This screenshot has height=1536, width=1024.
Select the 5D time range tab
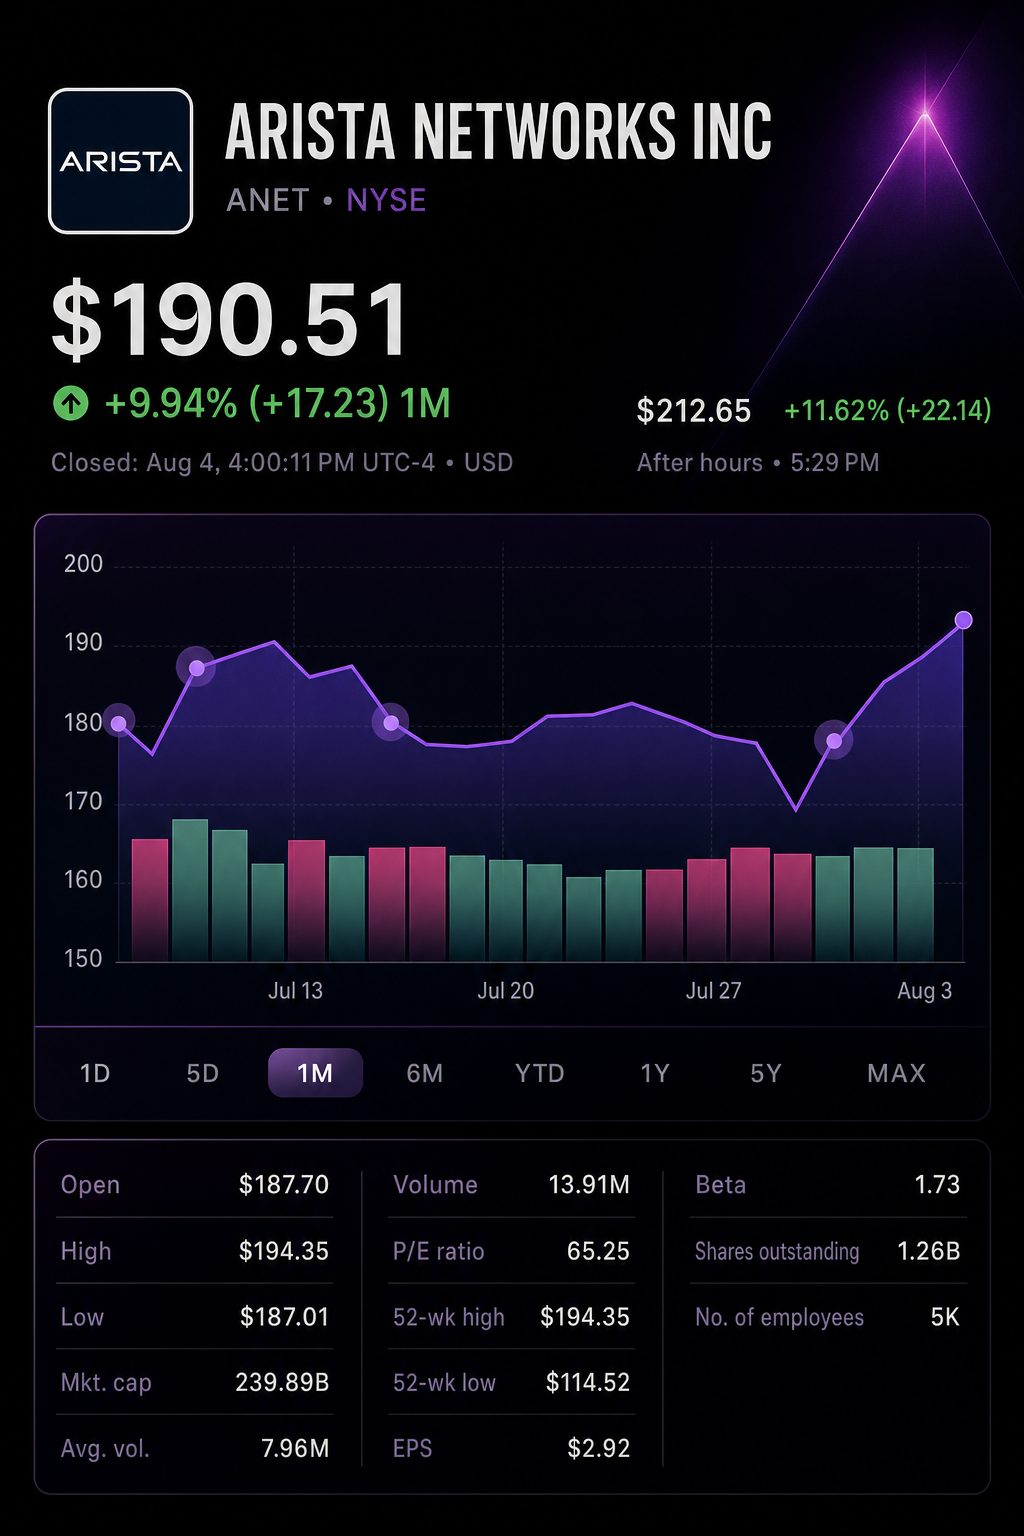click(202, 1073)
